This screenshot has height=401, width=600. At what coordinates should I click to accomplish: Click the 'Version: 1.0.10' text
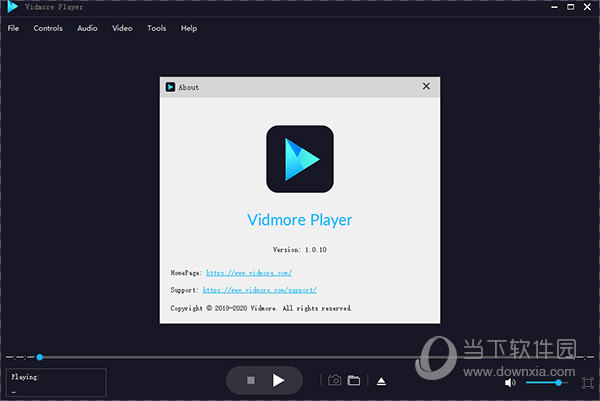pos(300,250)
